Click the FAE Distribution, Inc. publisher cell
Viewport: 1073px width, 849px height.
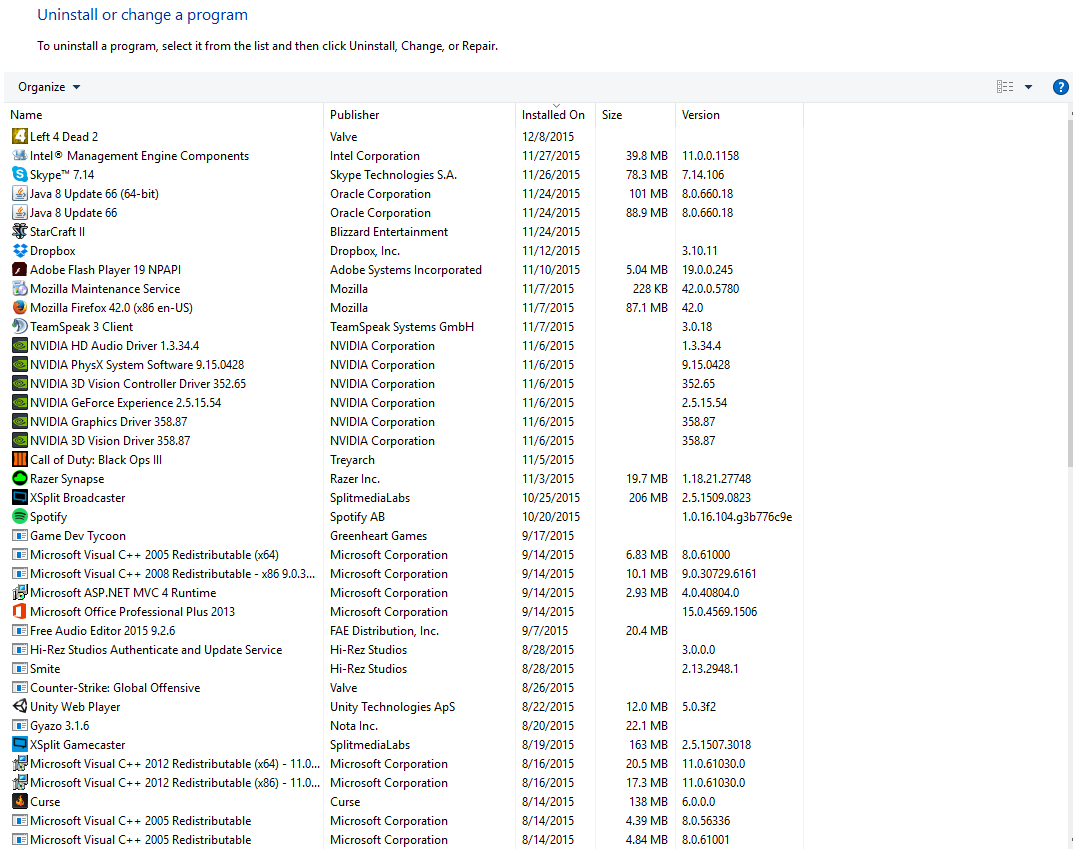(x=385, y=631)
